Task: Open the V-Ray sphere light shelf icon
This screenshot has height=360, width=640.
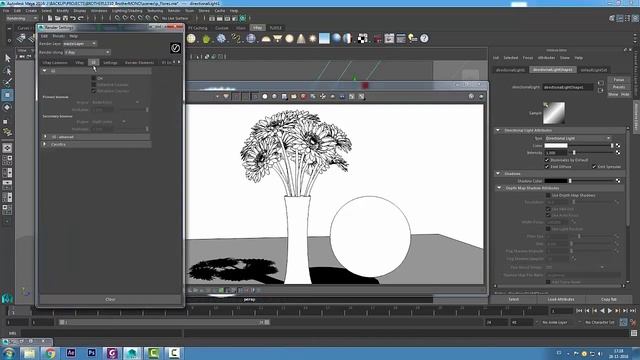Action: click(289, 39)
